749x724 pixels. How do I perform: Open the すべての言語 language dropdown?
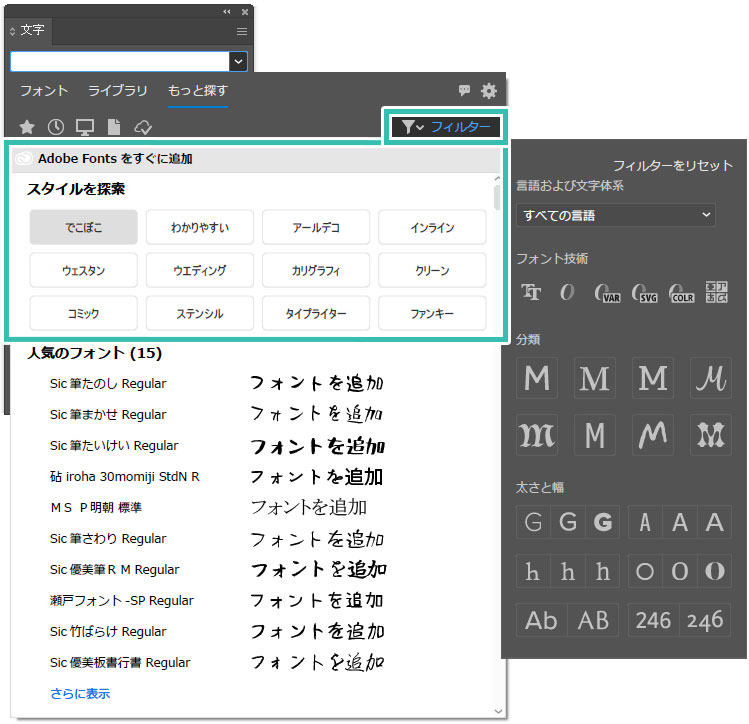coord(616,215)
